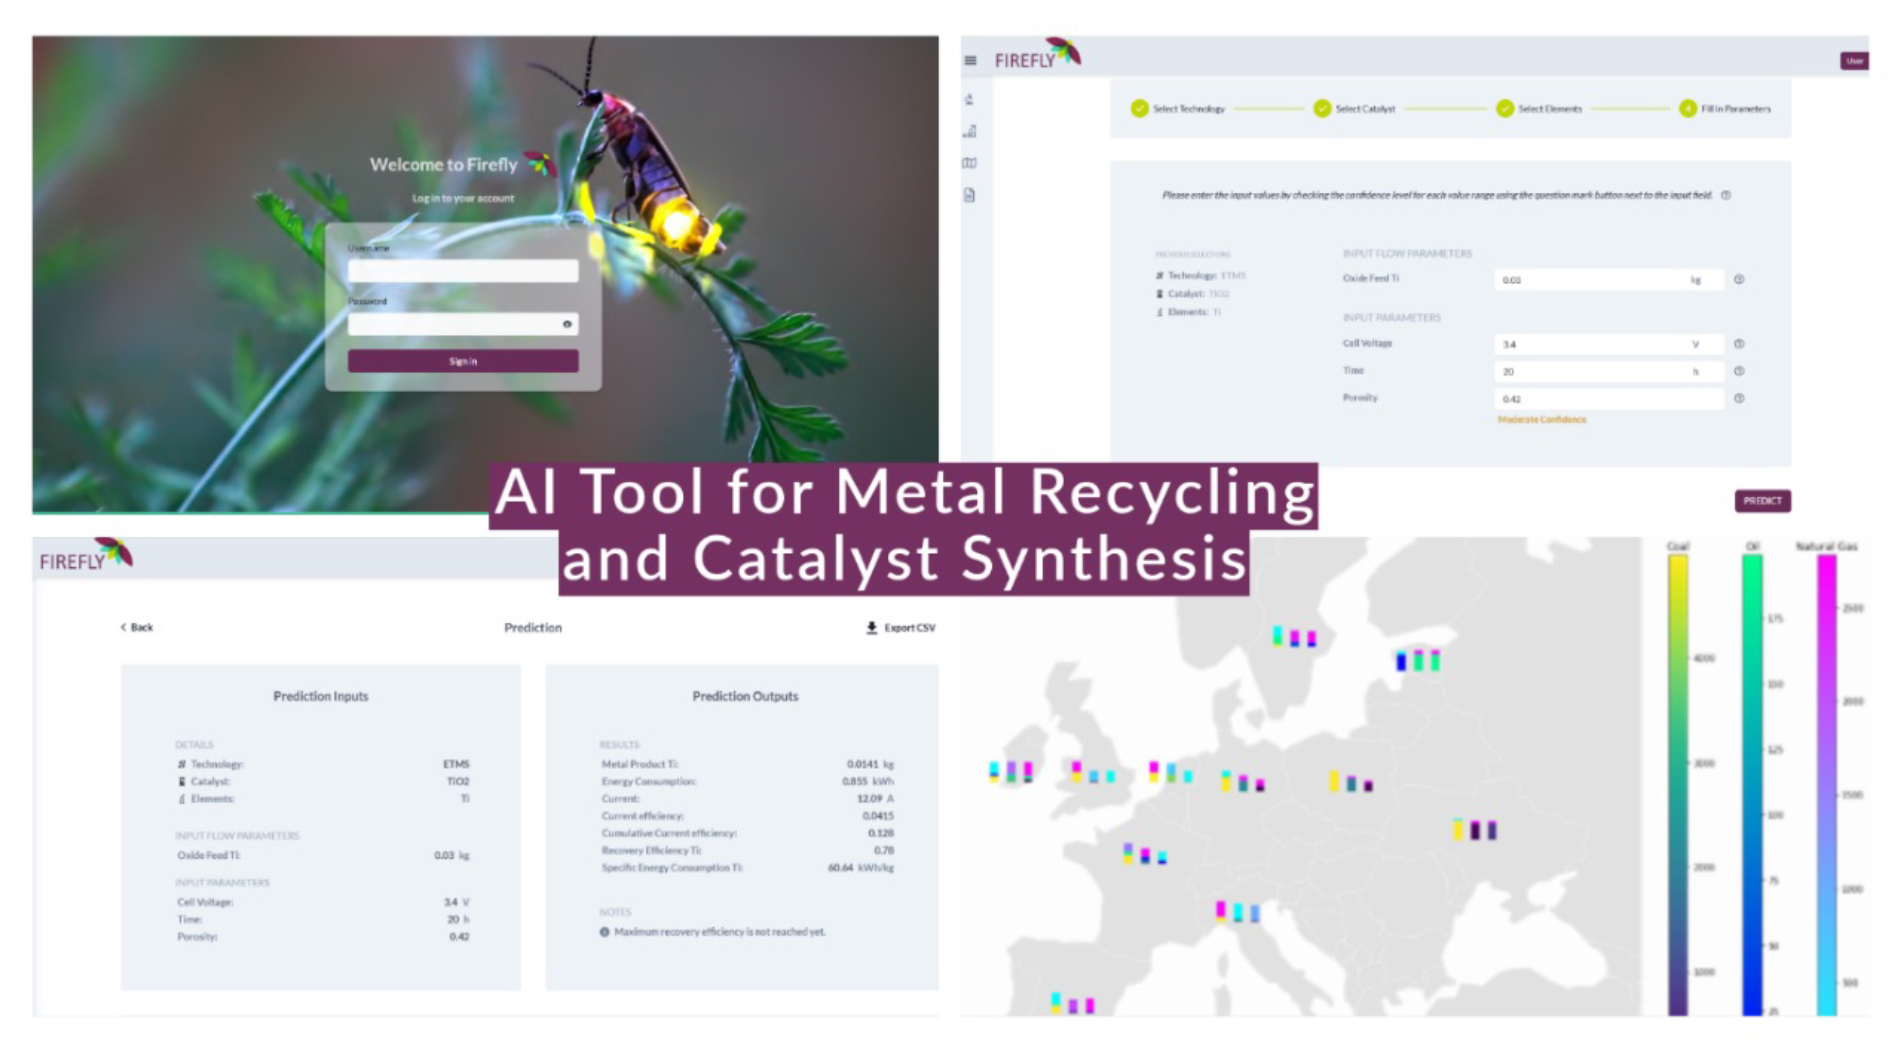Go Back from the Prediction page
Screen dimensions: 1902x1048
[x=137, y=628]
